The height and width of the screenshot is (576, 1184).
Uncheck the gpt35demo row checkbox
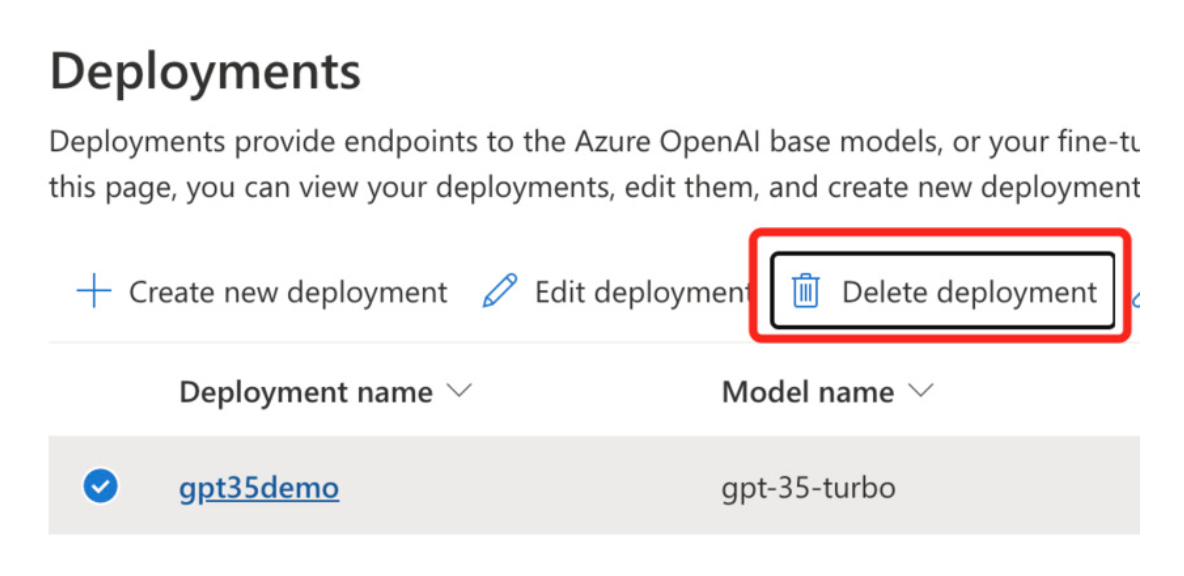100,487
